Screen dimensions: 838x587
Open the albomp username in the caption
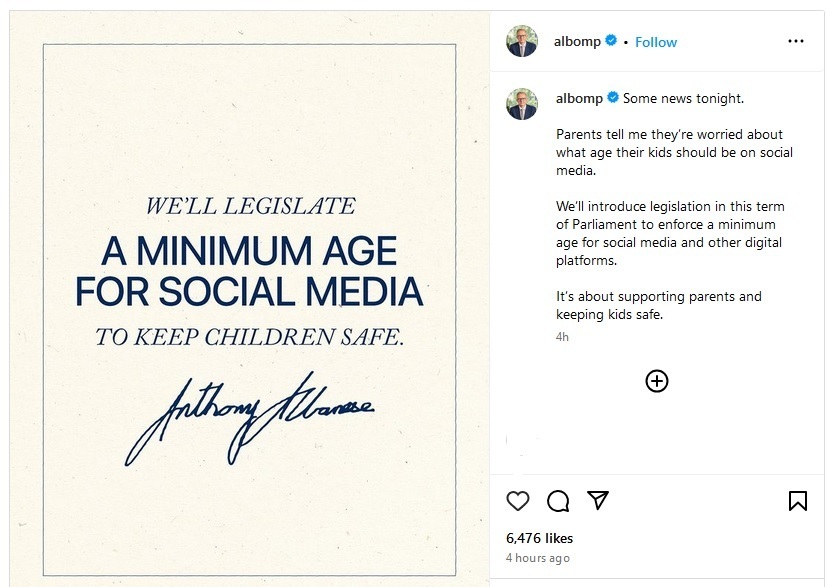(x=579, y=99)
